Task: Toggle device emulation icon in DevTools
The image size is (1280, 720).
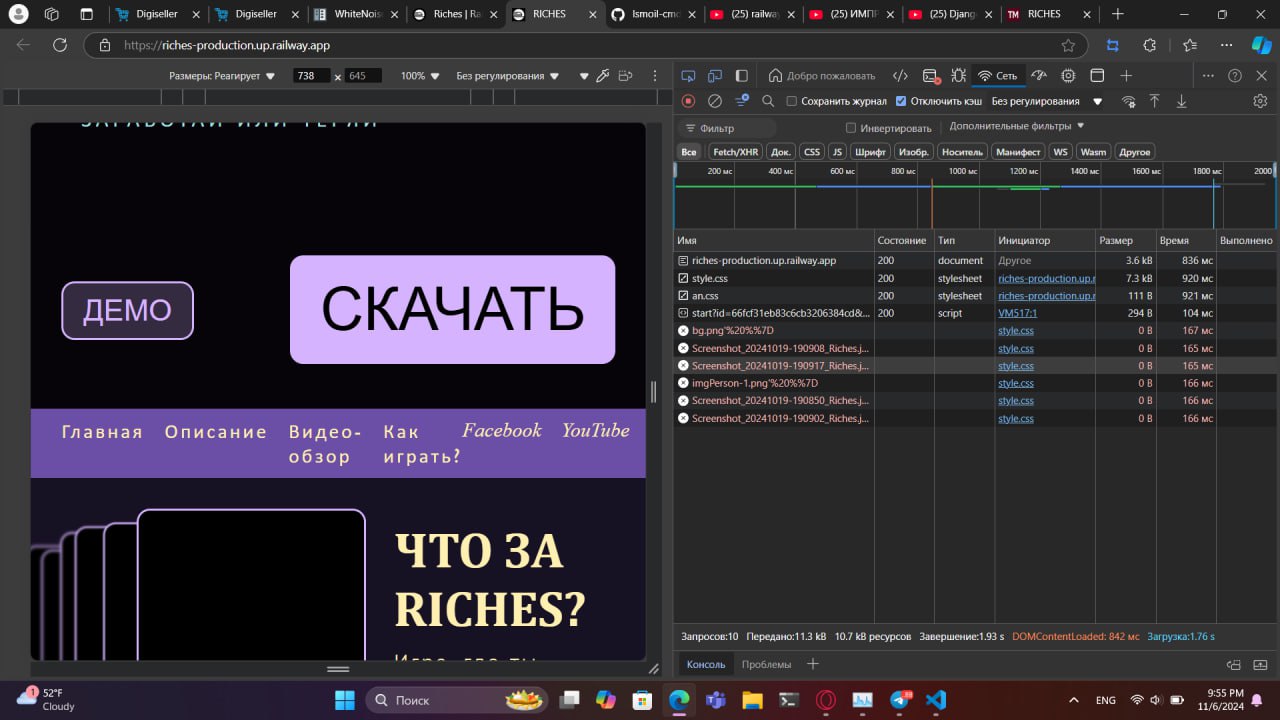Action: point(715,76)
